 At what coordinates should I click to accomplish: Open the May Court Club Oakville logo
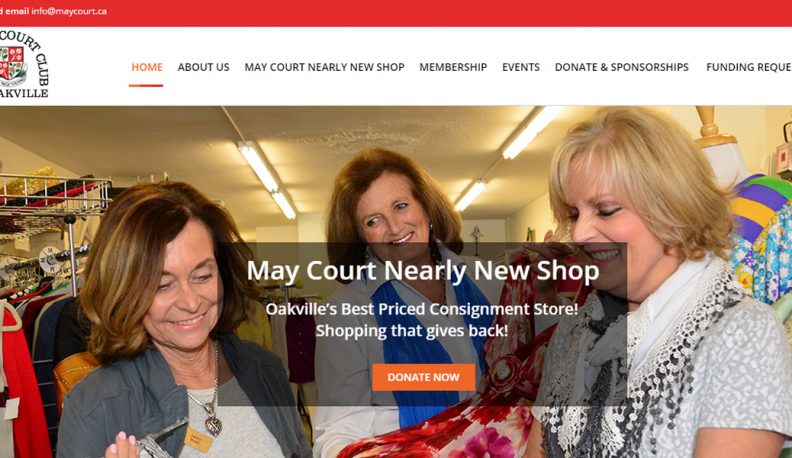click(x=24, y=64)
